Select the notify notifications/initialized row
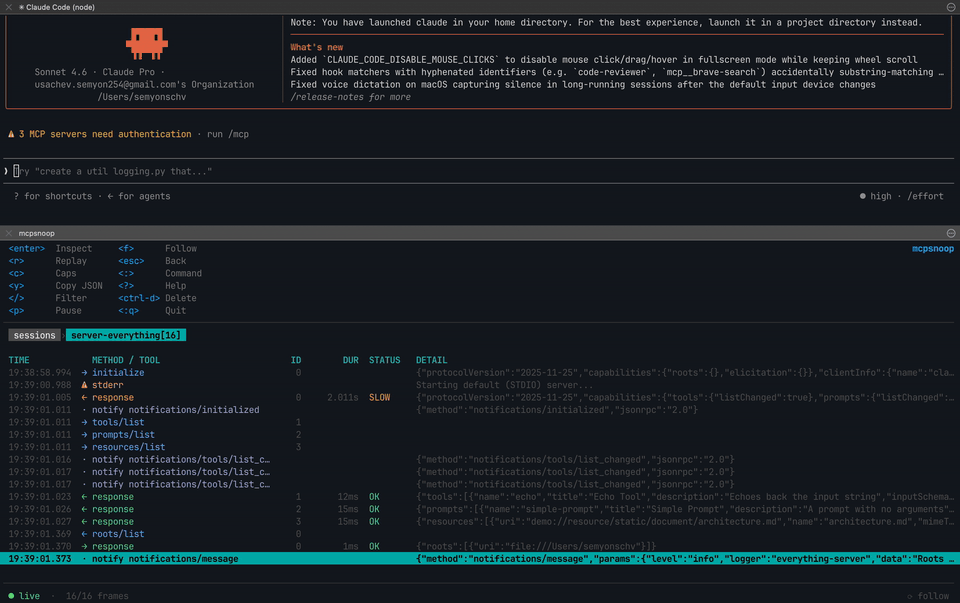Screen dimensions: 960x603 pos(480,410)
